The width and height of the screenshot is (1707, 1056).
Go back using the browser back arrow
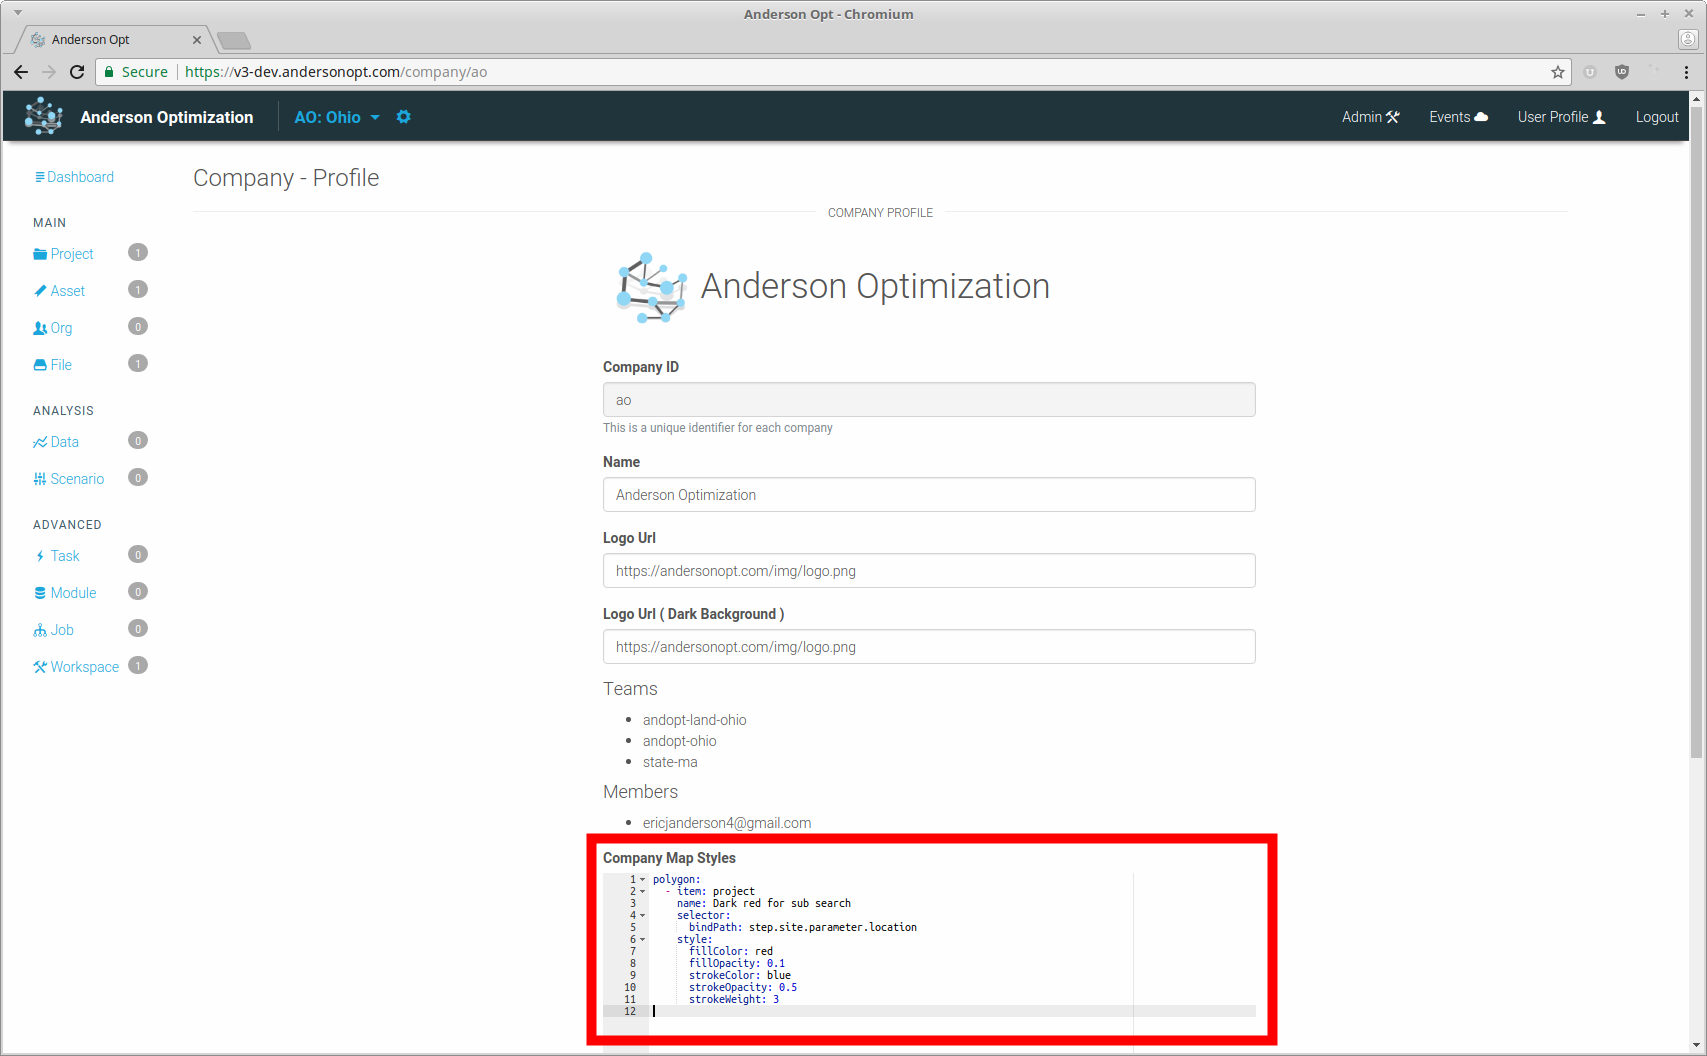(x=21, y=72)
